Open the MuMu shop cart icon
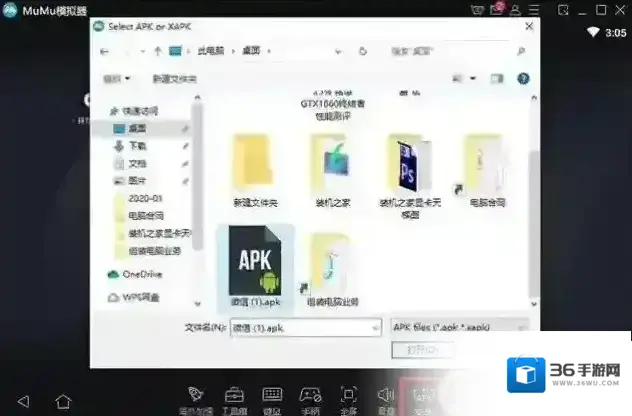 (477, 10)
